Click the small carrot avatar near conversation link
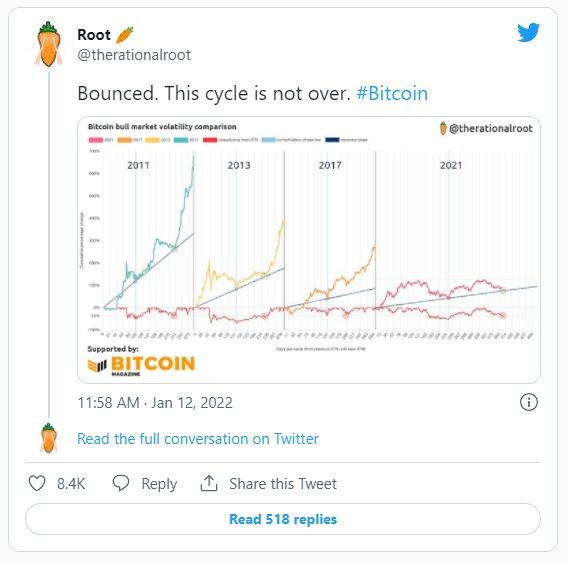Screen dimensions: 569x564 tap(49, 438)
